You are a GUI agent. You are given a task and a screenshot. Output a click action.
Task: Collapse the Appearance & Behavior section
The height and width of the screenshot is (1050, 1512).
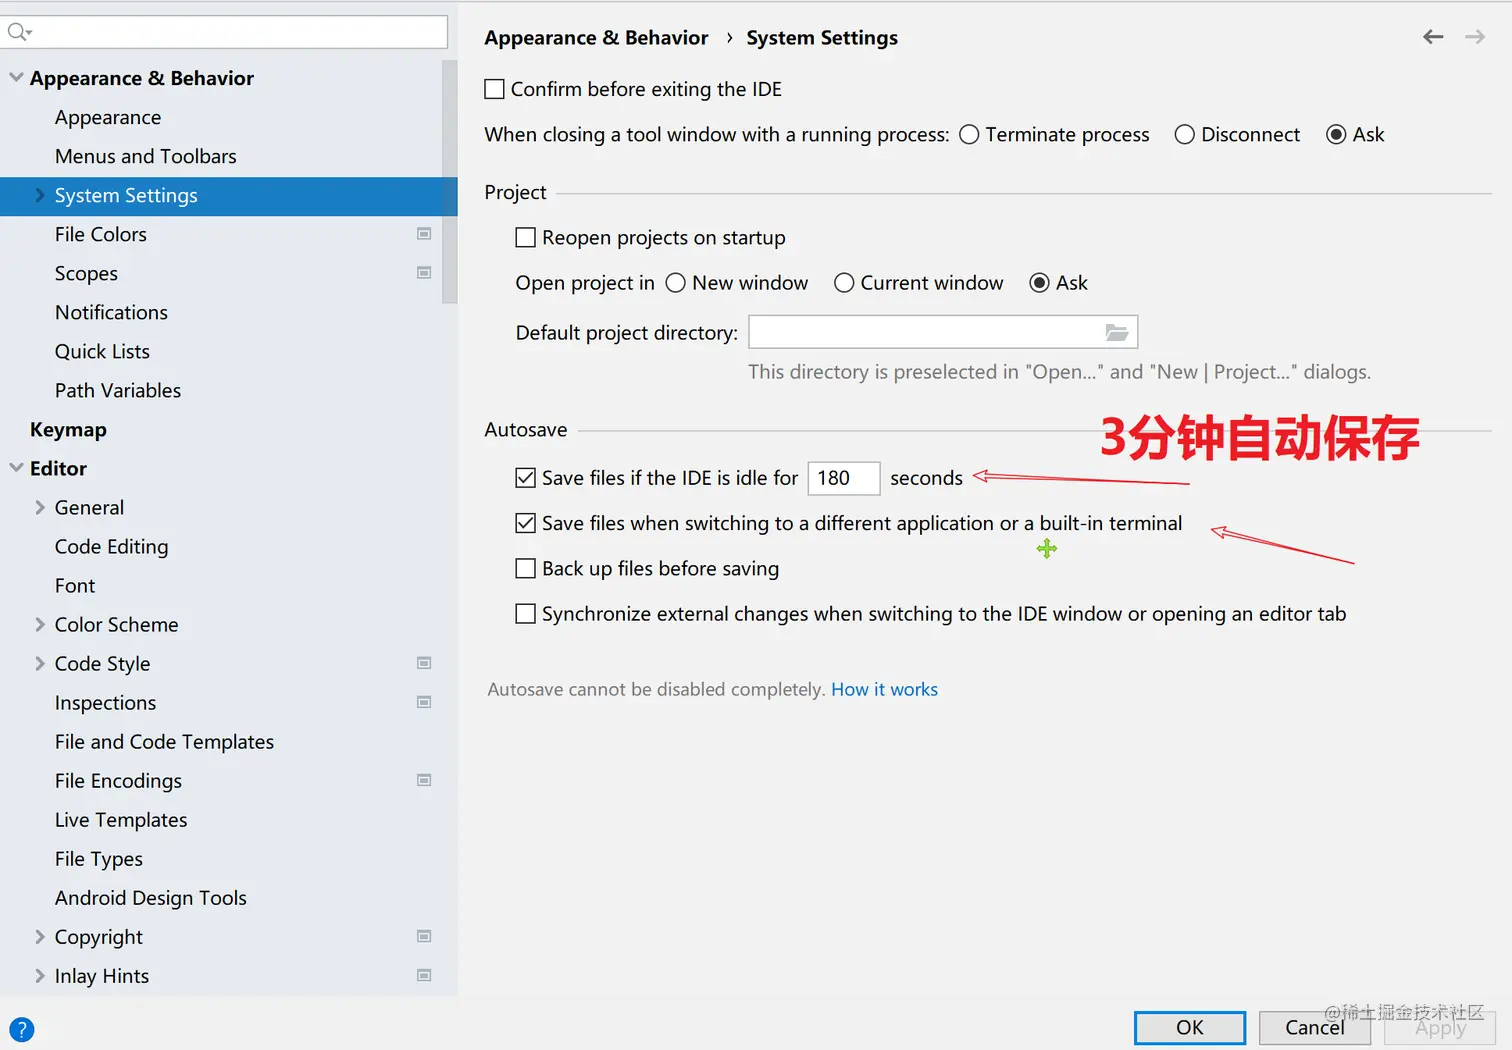[x=16, y=77]
